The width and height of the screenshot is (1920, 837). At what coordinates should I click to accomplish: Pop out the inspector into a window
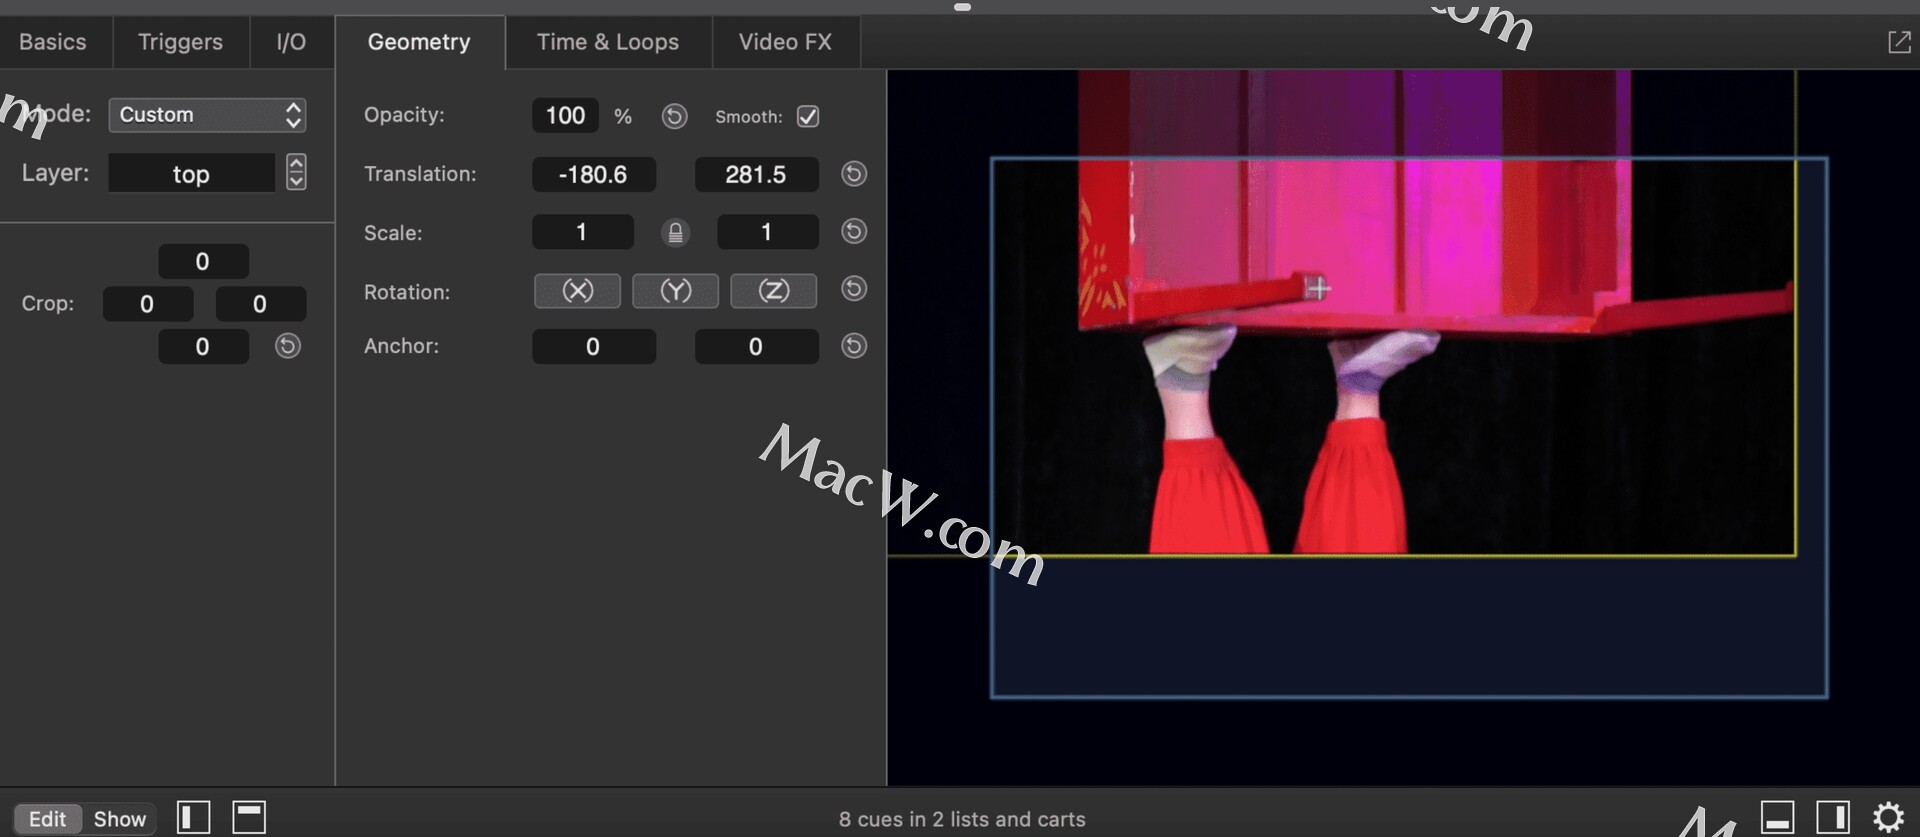[1899, 42]
